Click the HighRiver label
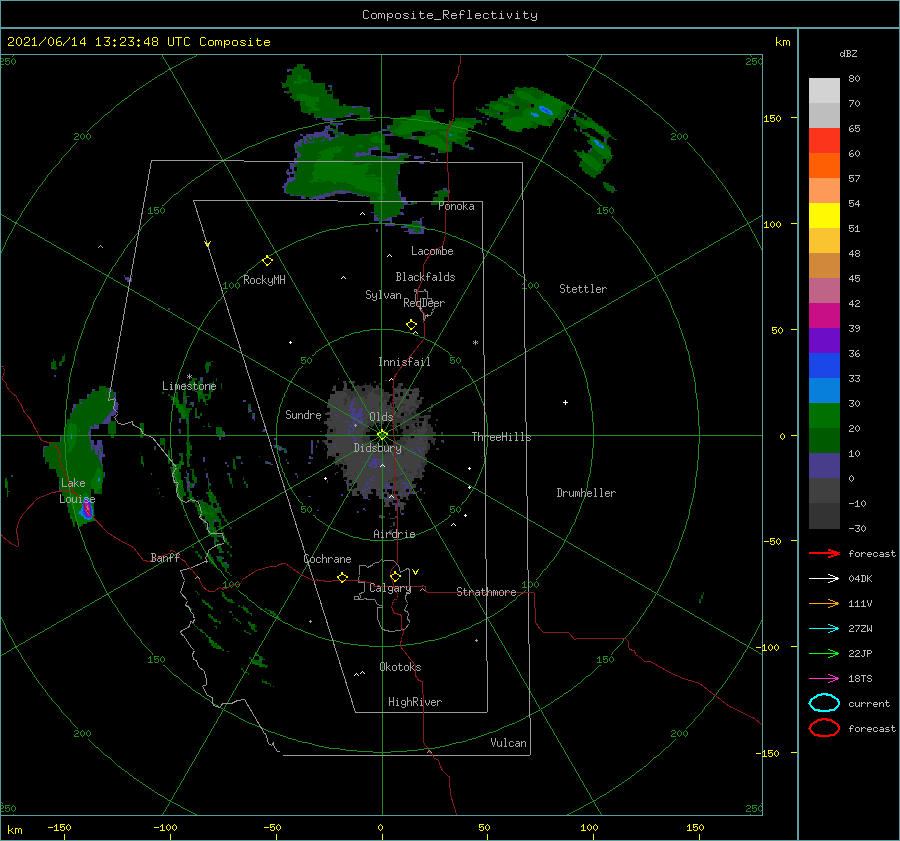Viewport: 900px width, 841px height. tap(415, 702)
